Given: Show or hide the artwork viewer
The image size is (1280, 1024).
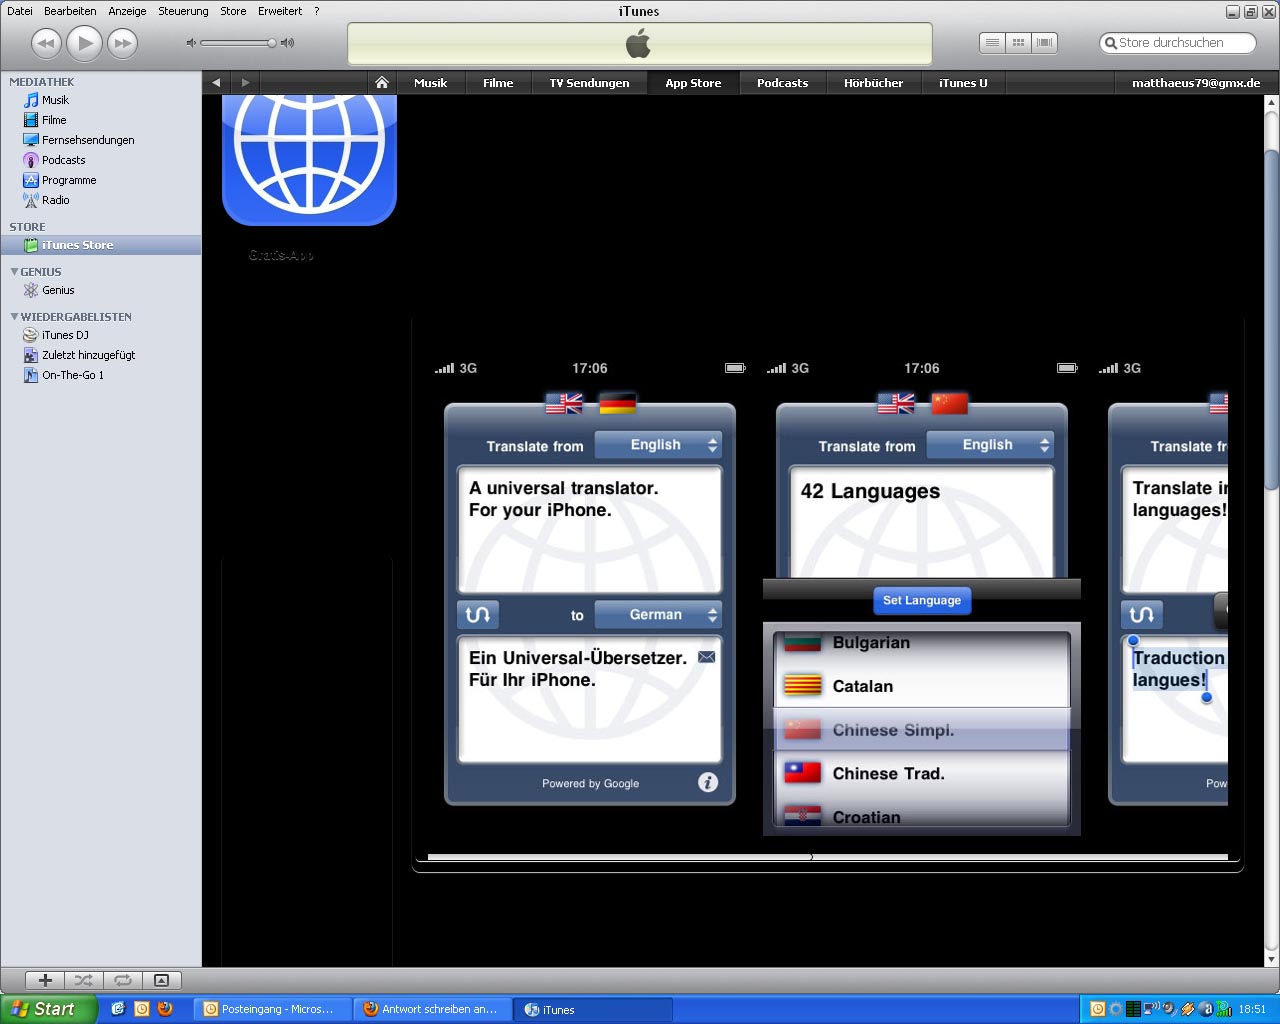Looking at the screenshot, I should [161, 980].
